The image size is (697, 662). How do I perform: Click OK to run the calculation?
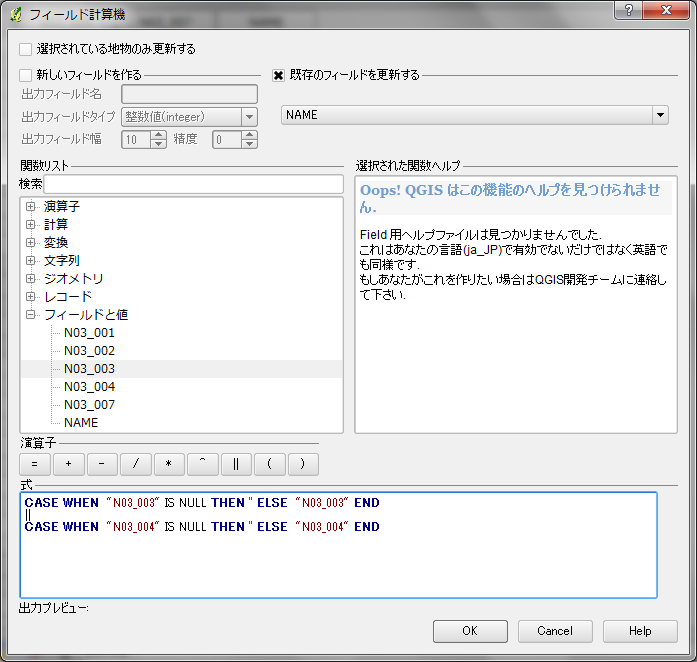(469, 631)
